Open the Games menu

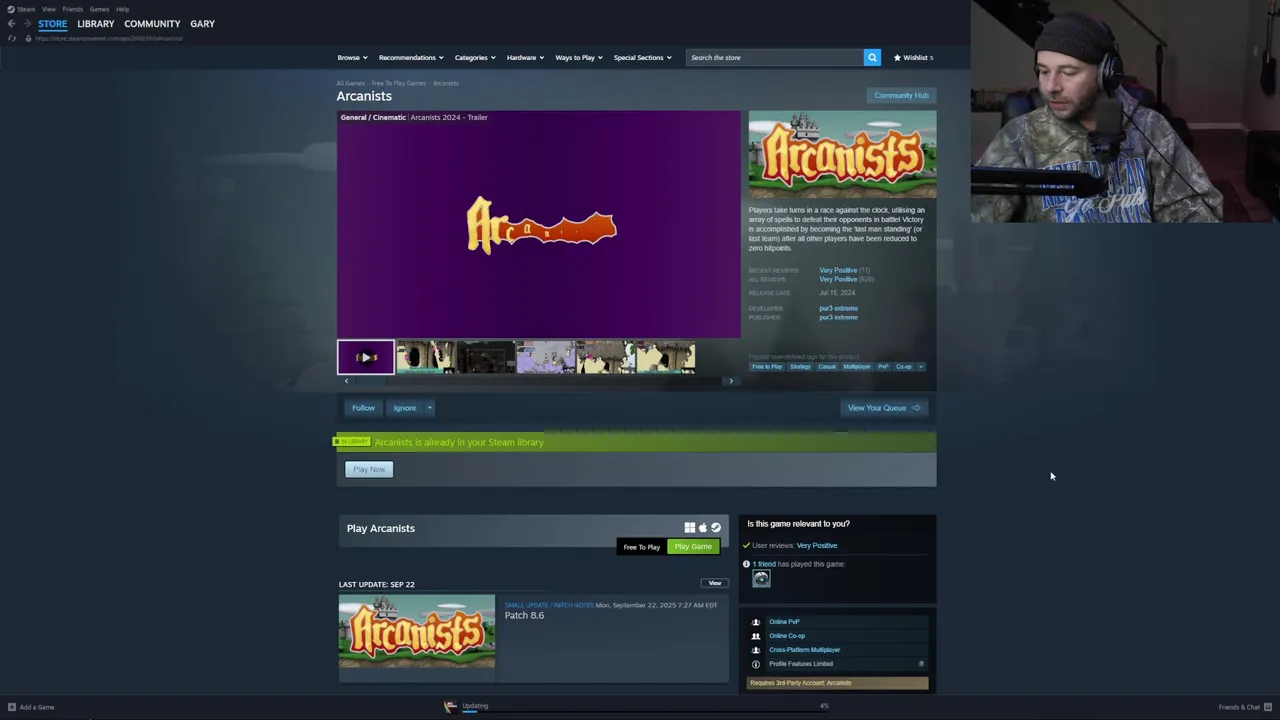pyautogui.click(x=99, y=9)
